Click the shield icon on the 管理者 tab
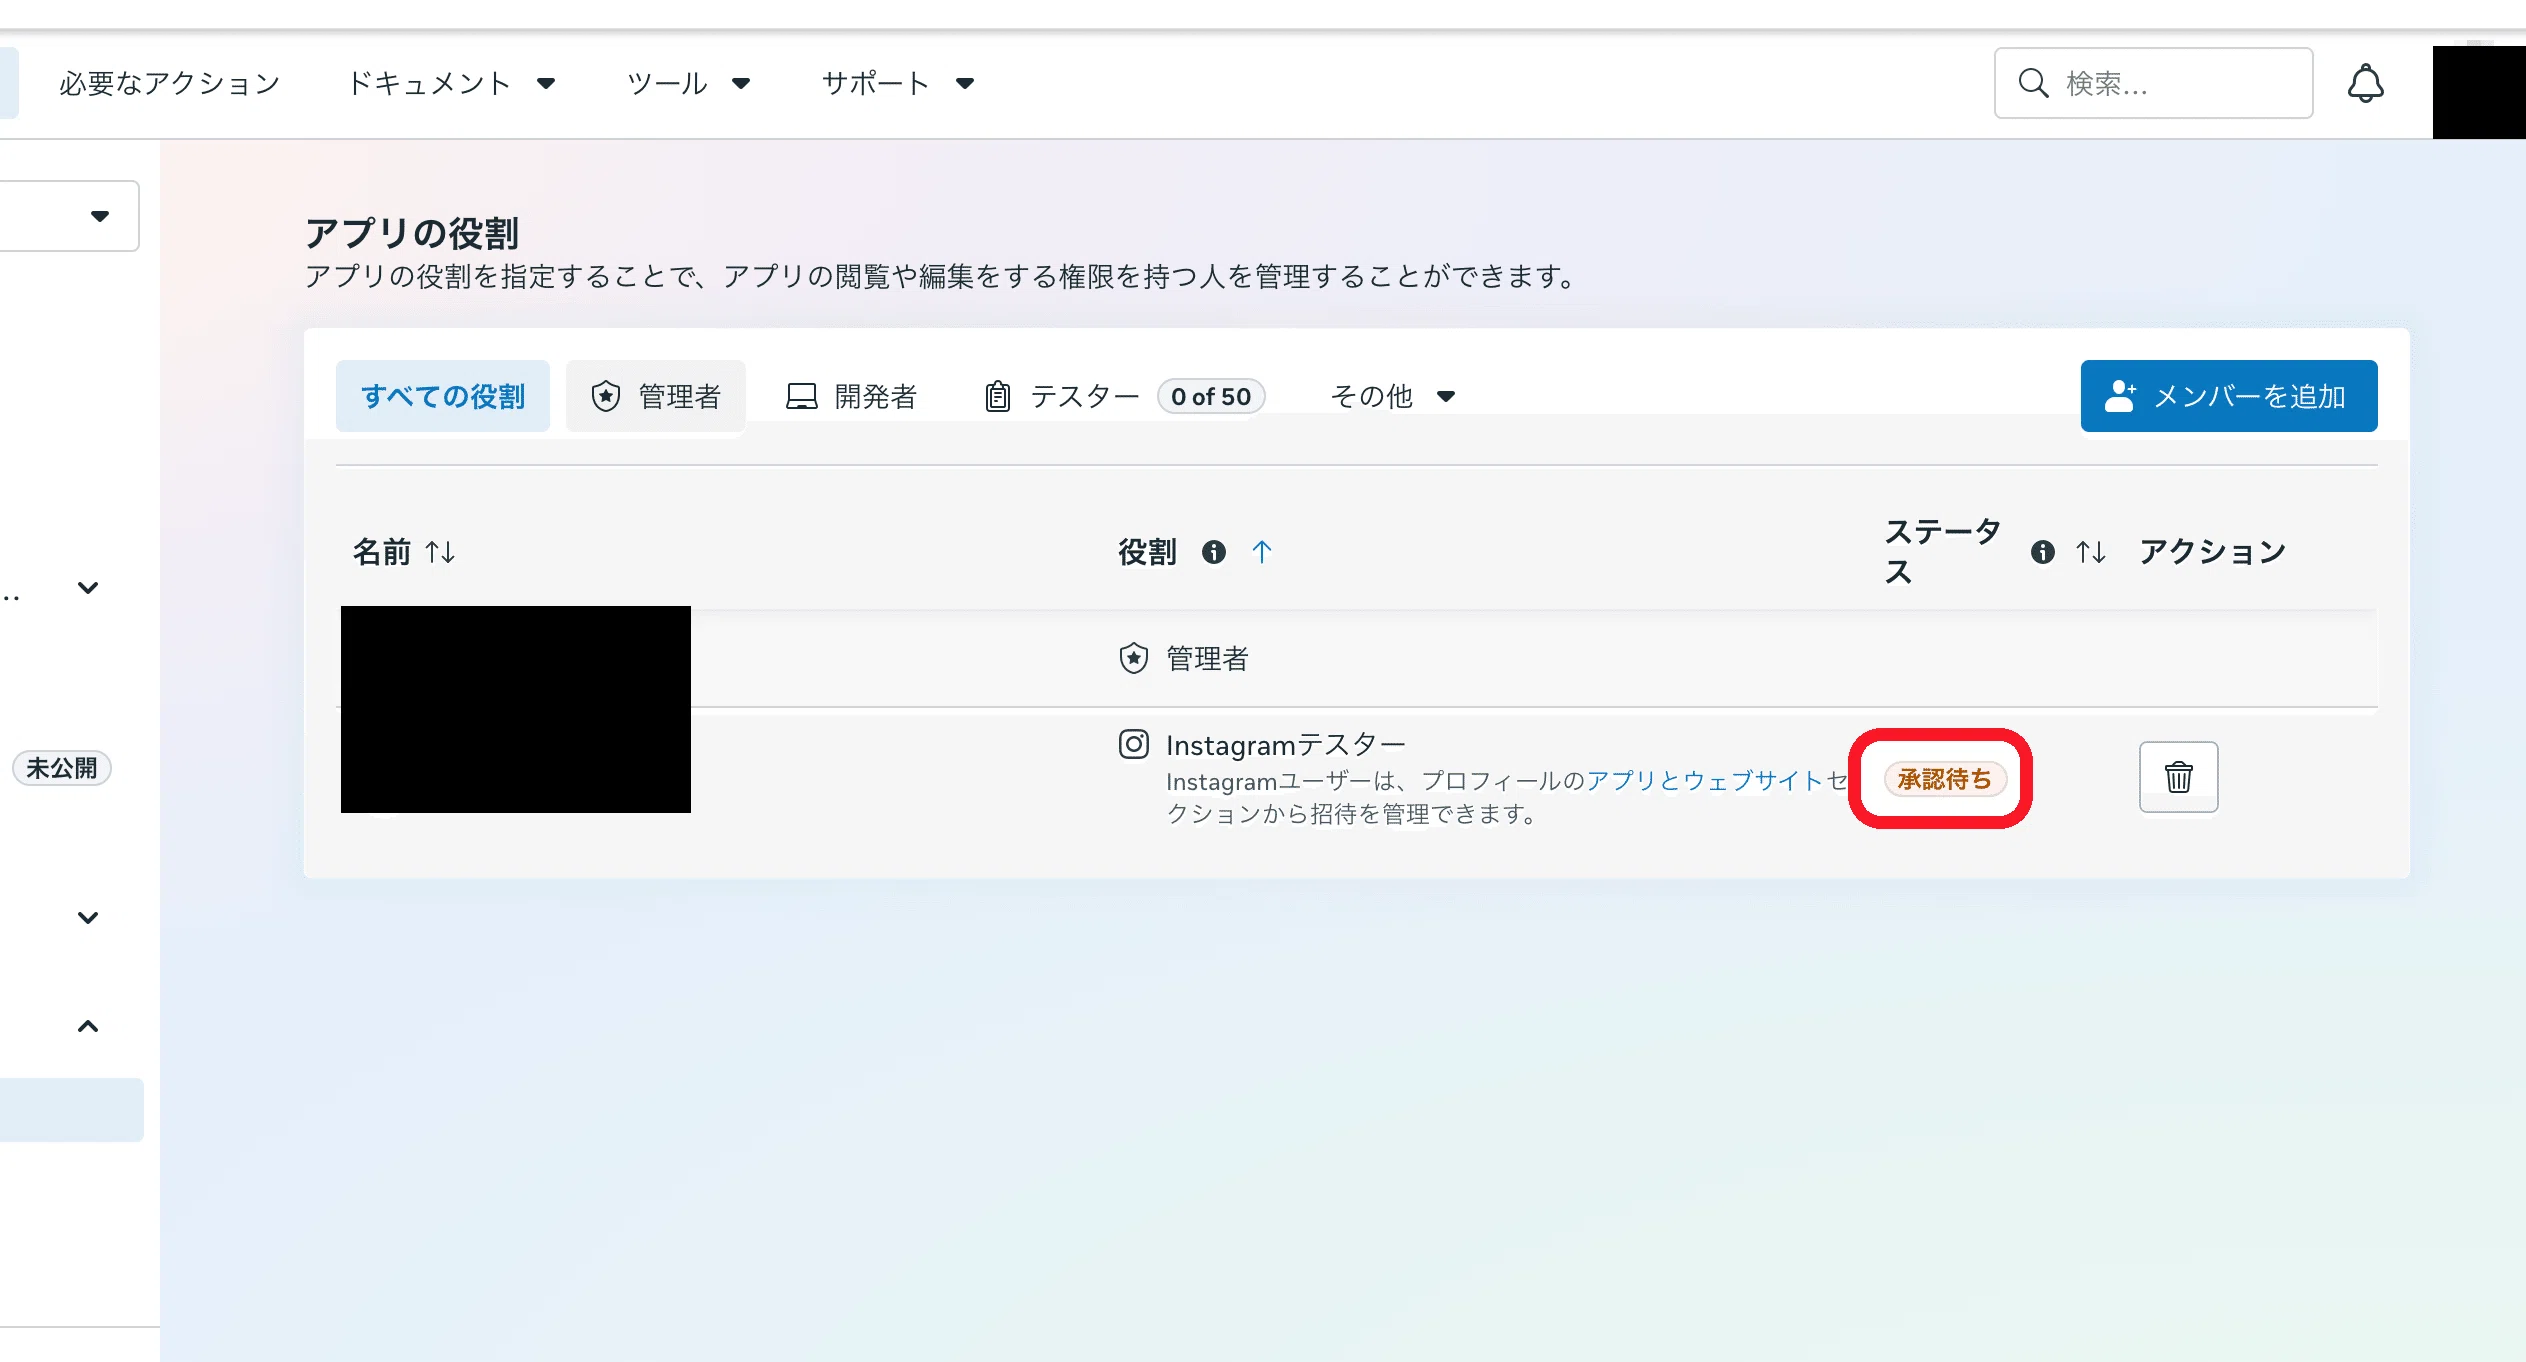The height and width of the screenshot is (1362, 2526). [605, 397]
